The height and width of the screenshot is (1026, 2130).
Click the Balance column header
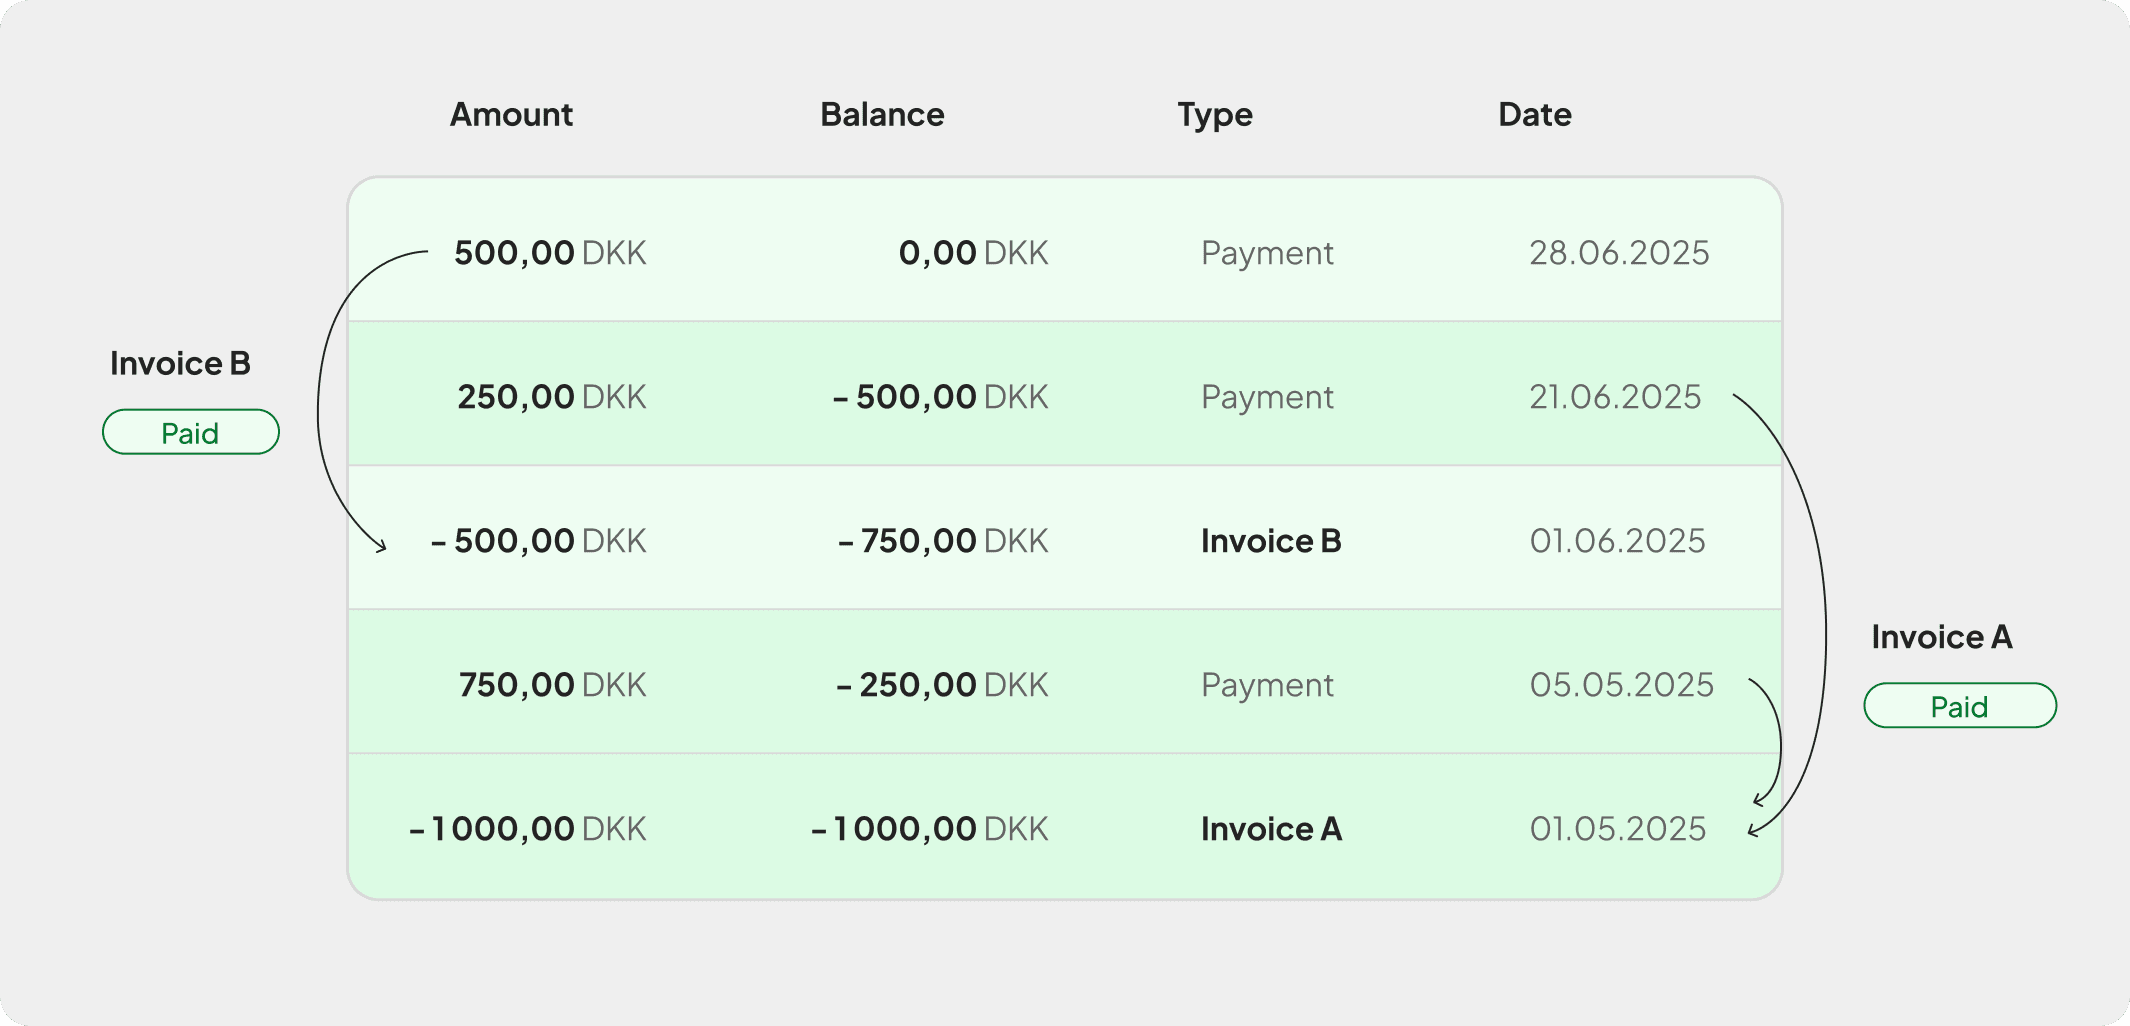click(x=882, y=115)
